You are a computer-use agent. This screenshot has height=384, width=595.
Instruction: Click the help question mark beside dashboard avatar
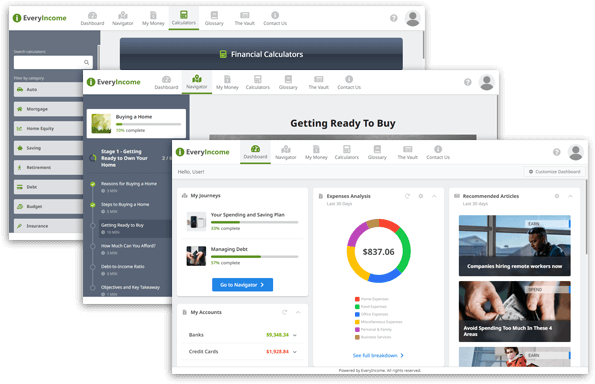coord(556,152)
